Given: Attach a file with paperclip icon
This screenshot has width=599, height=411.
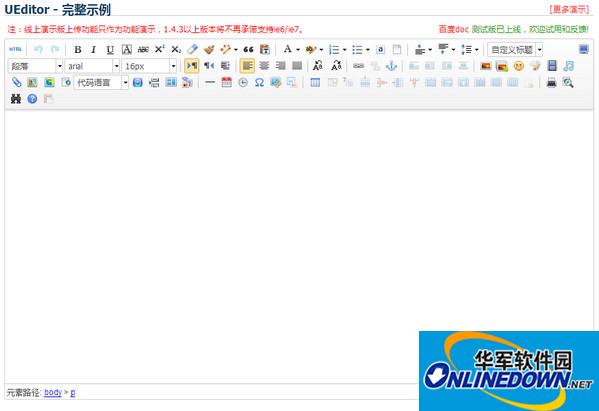Looking at the screenshot, I should (16, 82).
